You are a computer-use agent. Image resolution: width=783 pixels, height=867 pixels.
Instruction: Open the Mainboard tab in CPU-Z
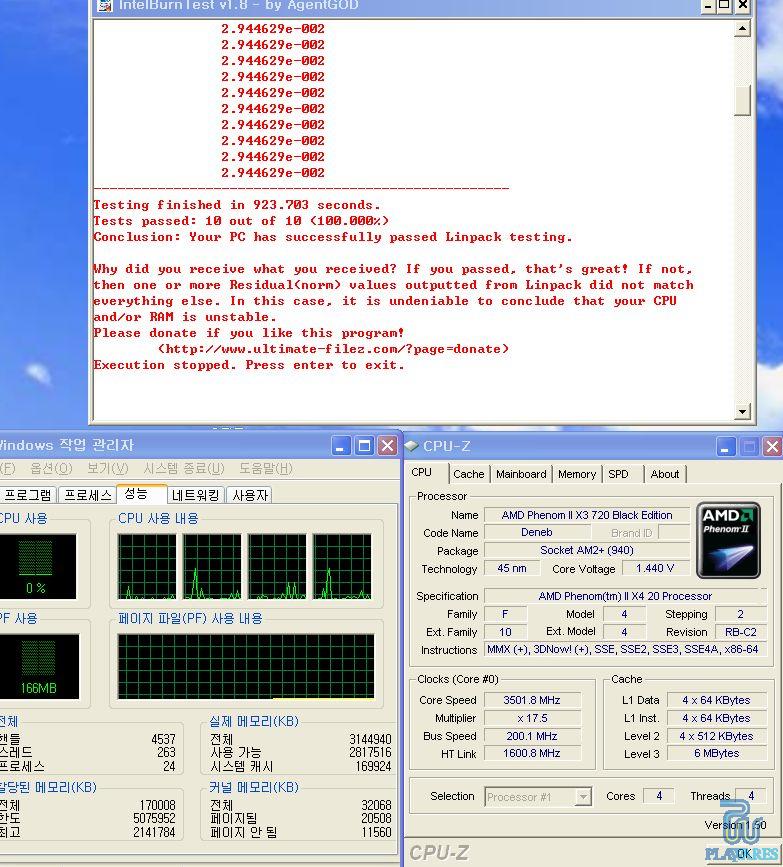[x=521, y=474]
